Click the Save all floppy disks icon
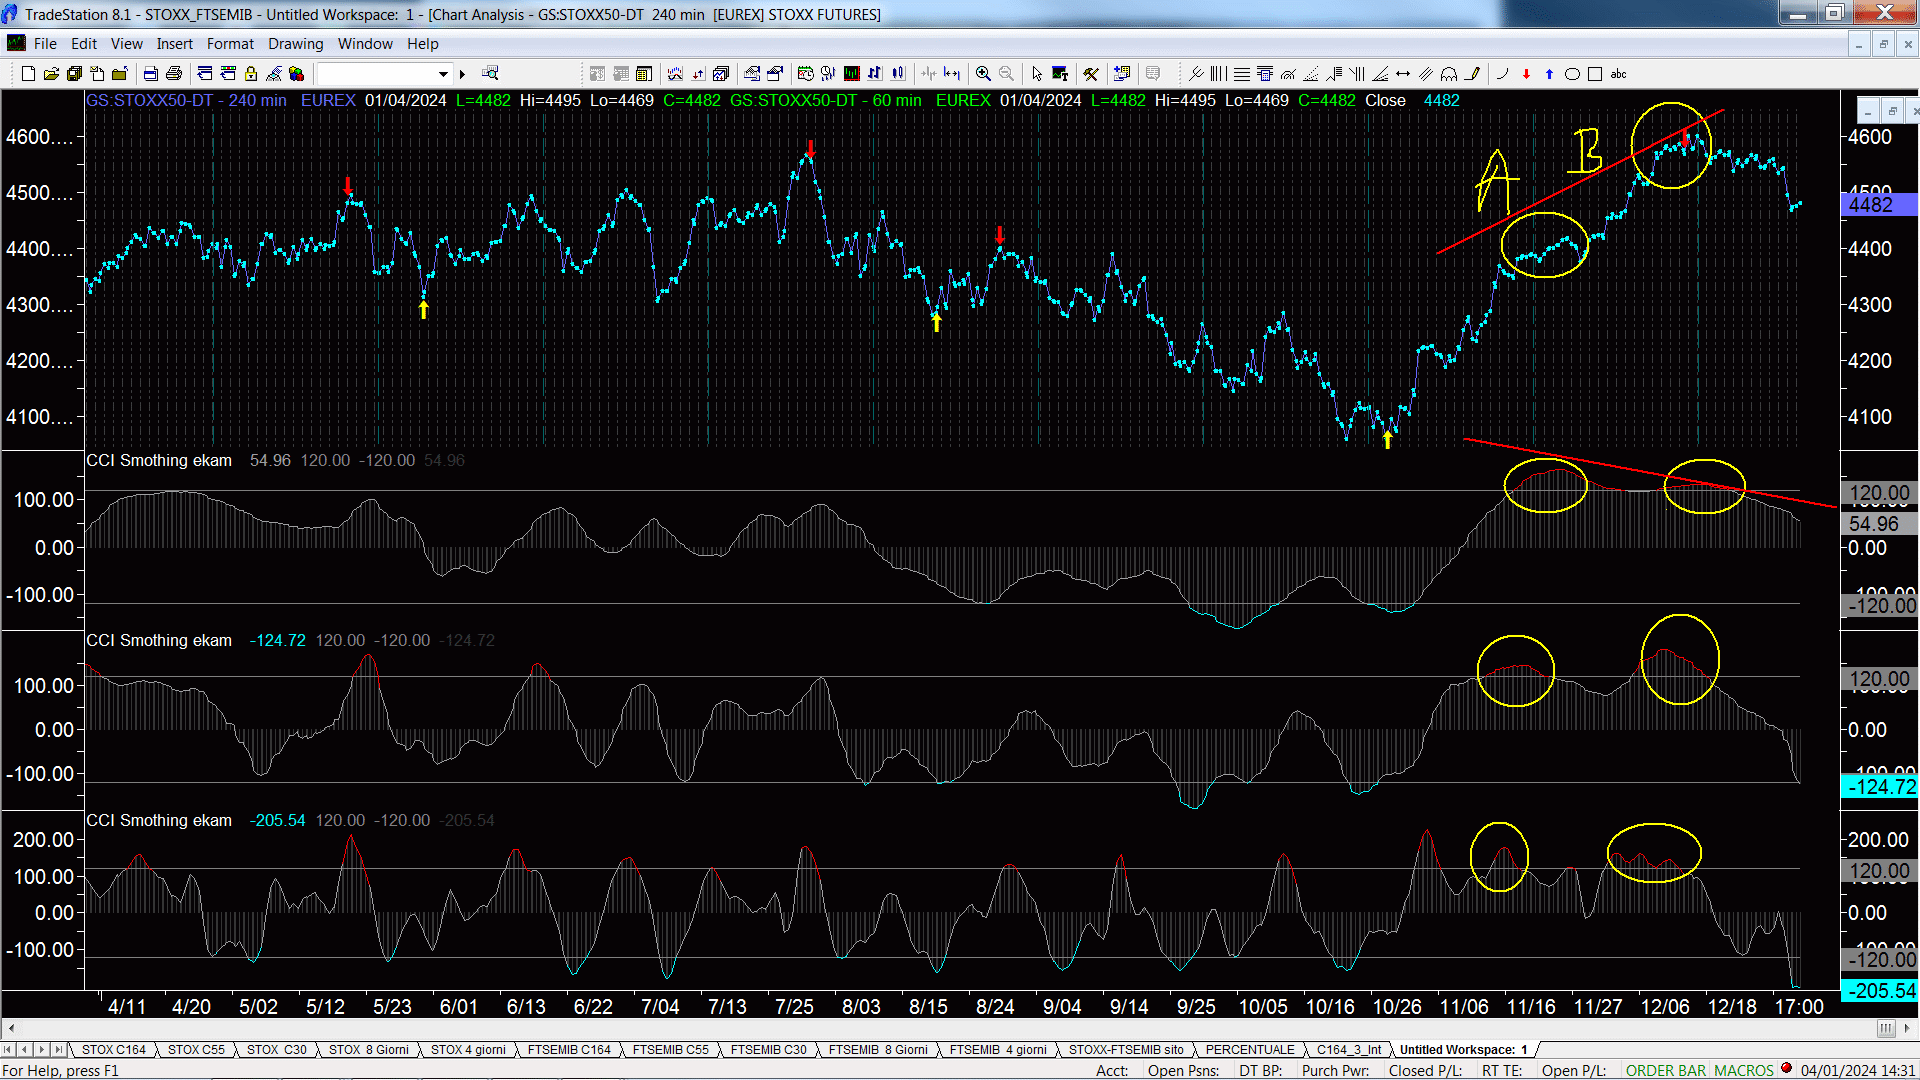Screen dimensions: 1920x1080 pos(74,73)
